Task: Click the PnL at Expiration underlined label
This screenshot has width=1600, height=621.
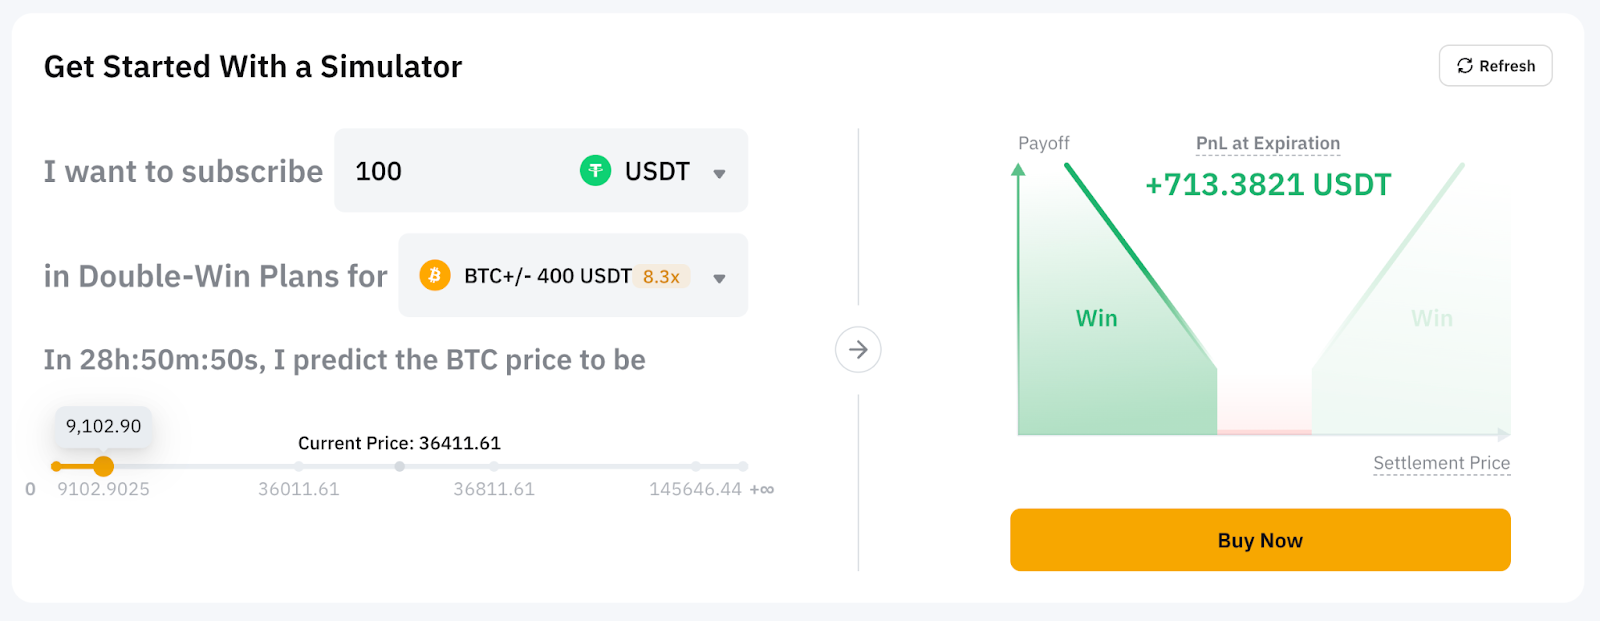Action: tap(1268, 143)
